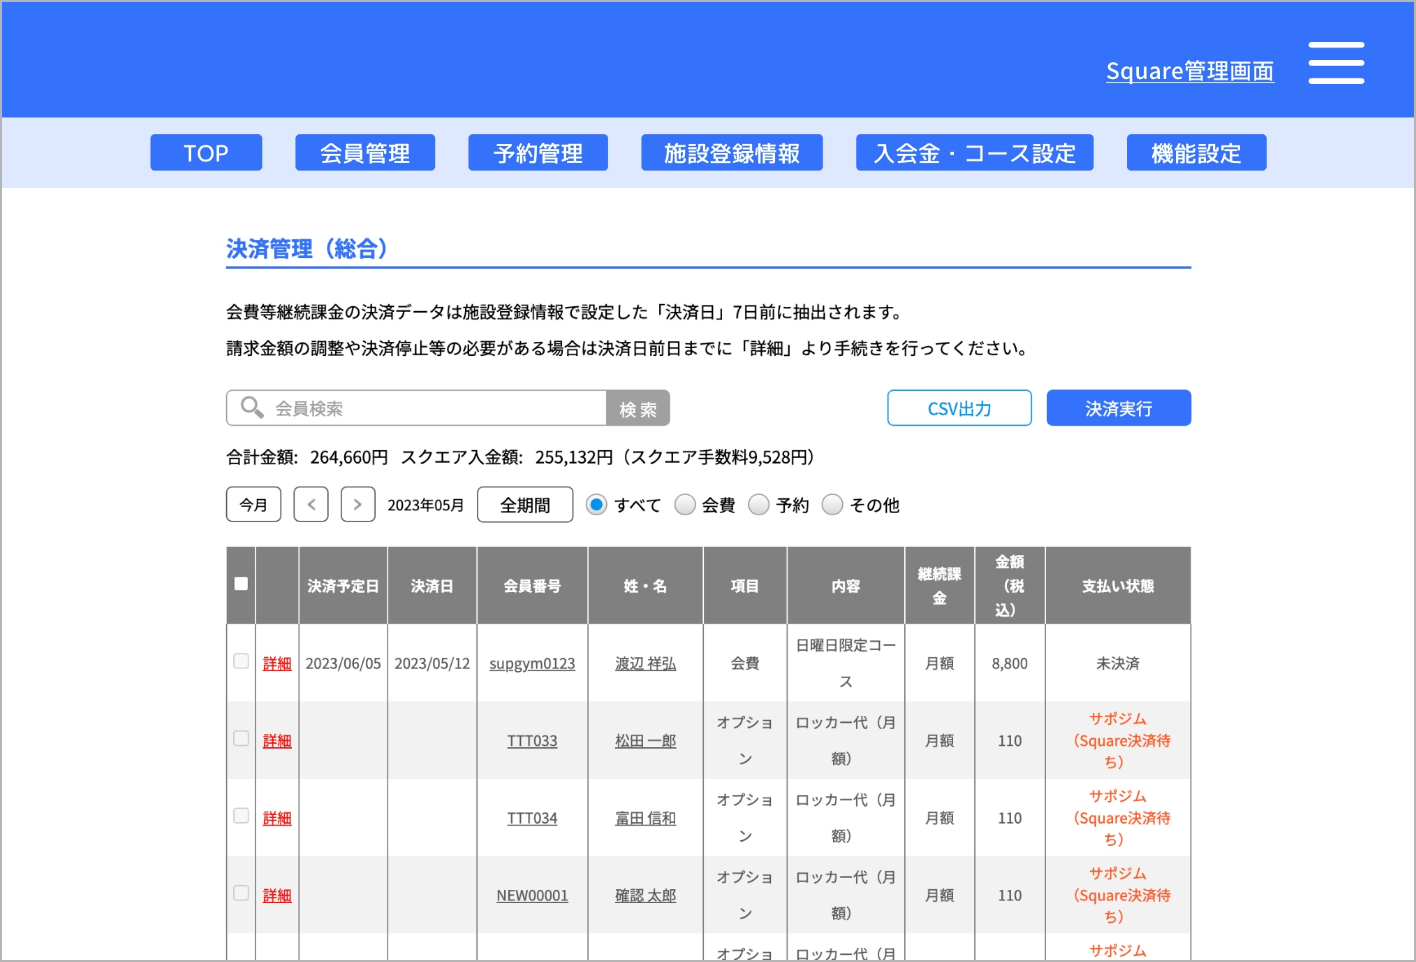
Task: Open the hamburger menu icon
Action: 1336,63
